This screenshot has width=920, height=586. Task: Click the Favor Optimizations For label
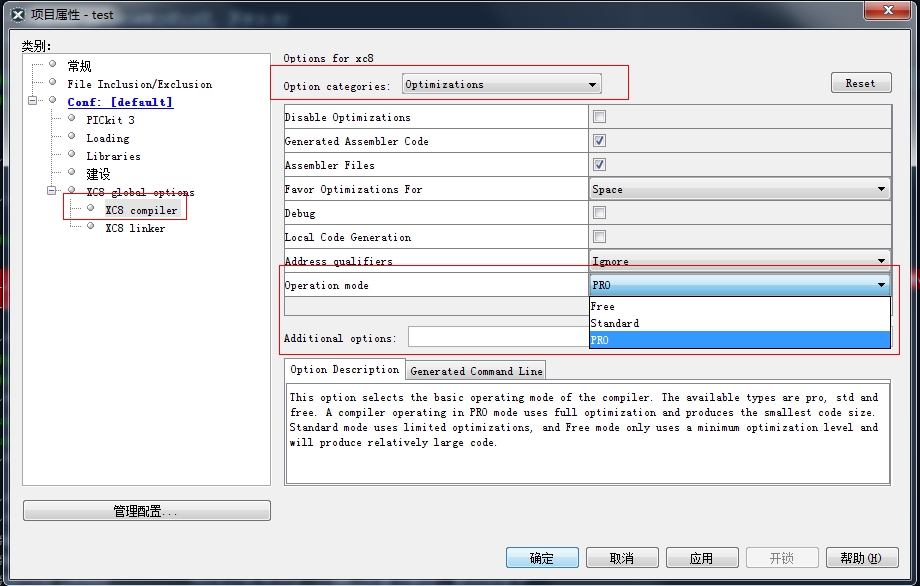point(353,189)
